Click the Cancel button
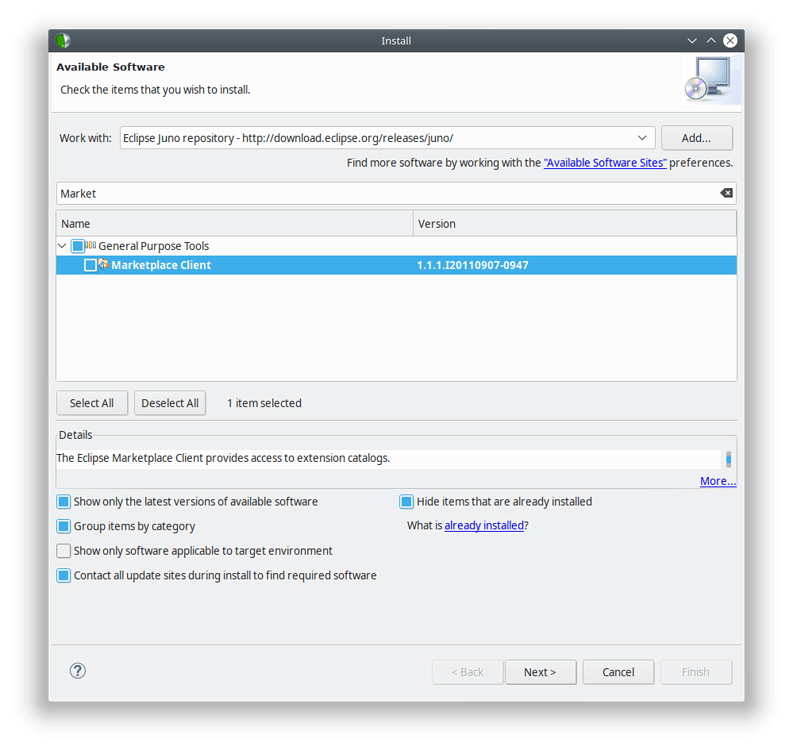The width and height of the screenshot is (792, 750). (618, 672)
